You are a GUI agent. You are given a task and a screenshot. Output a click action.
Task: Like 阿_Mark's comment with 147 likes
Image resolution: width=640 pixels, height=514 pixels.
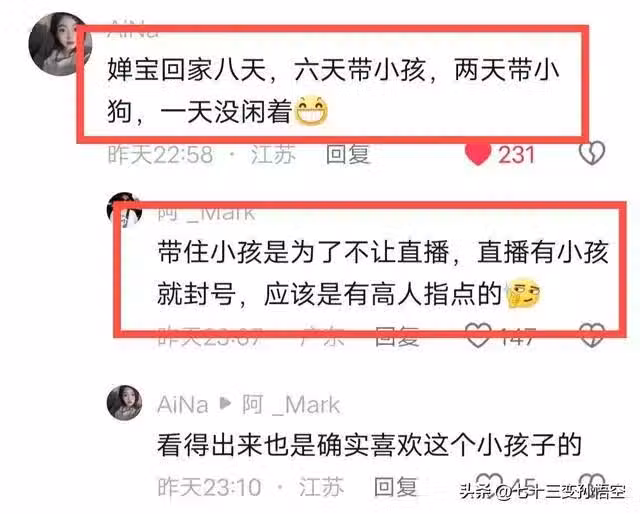pyautogui.click(x=478, y=336)
